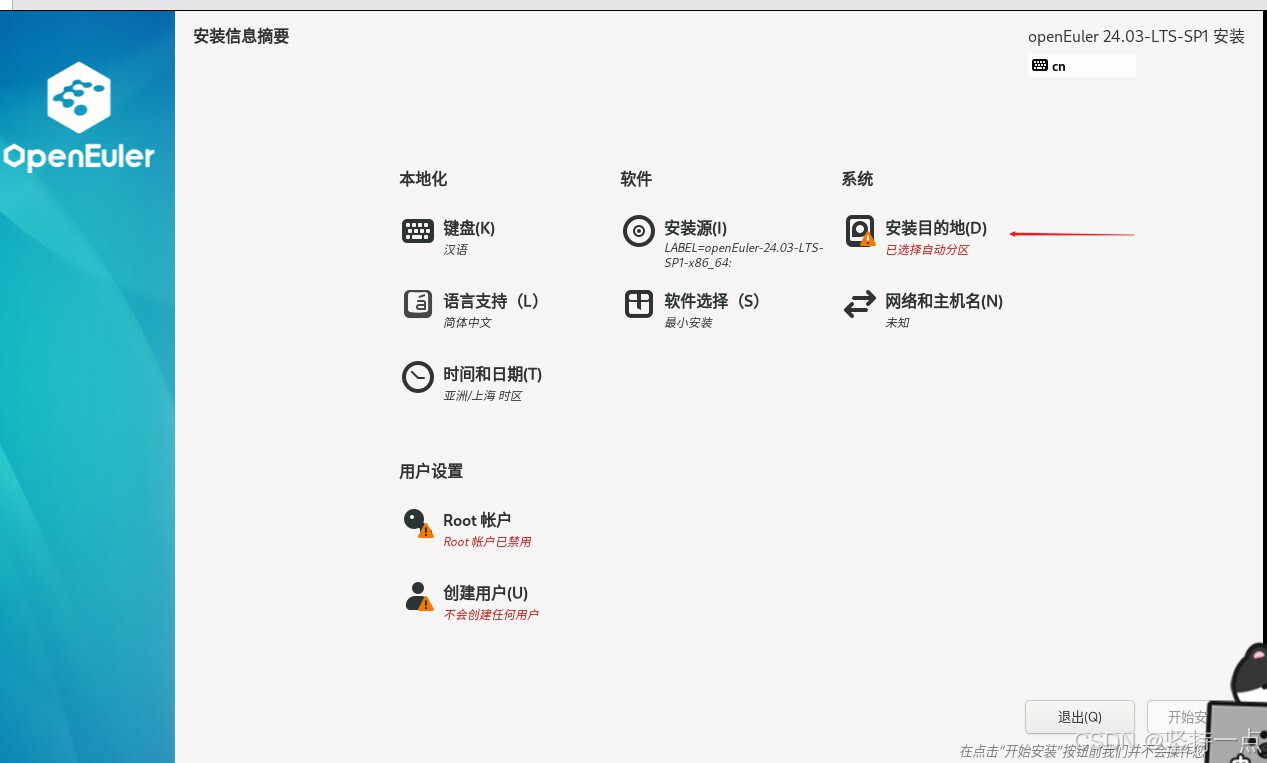Viewport: 1267px width, 763px height.
Task: Click the LABEL=openEuler-24.03-LTS source text
Action: tap(743, 255)
